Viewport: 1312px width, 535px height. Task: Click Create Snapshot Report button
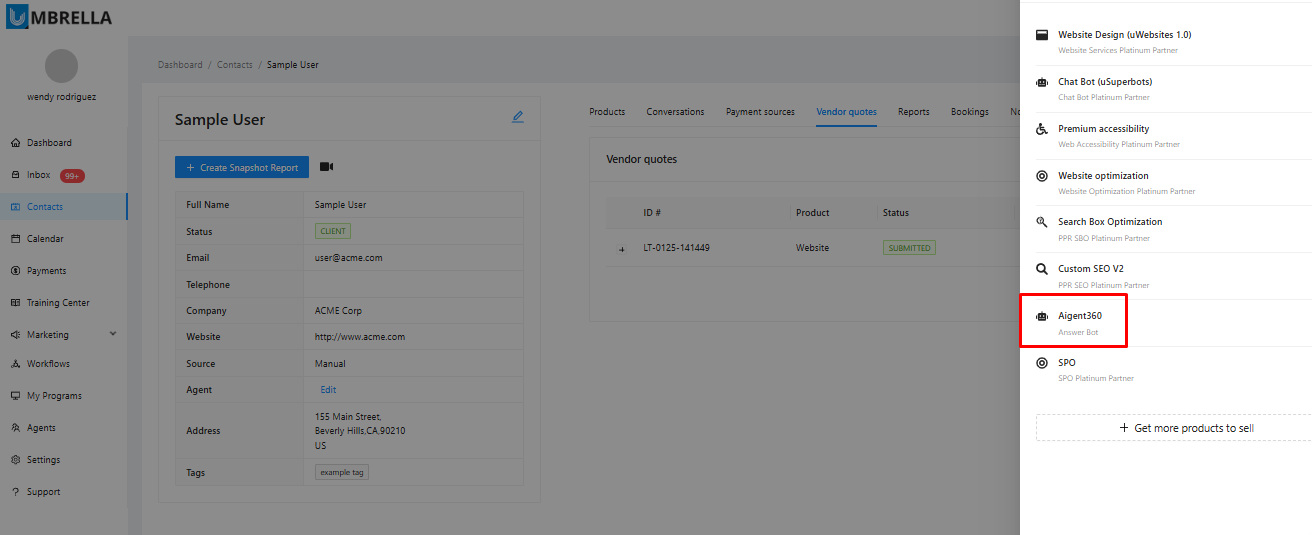pyautogui.click(x=241, y=167)
